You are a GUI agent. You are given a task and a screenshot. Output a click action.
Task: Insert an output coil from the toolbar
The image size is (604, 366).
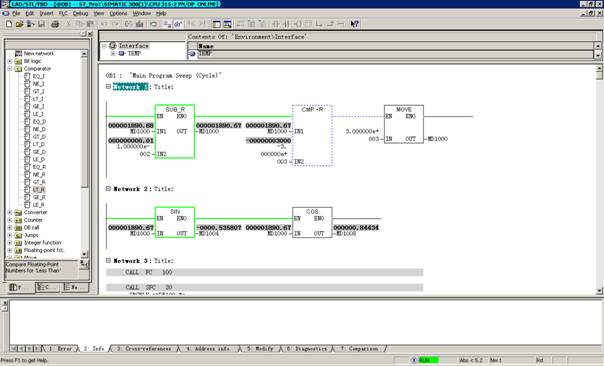pos(297,24)
